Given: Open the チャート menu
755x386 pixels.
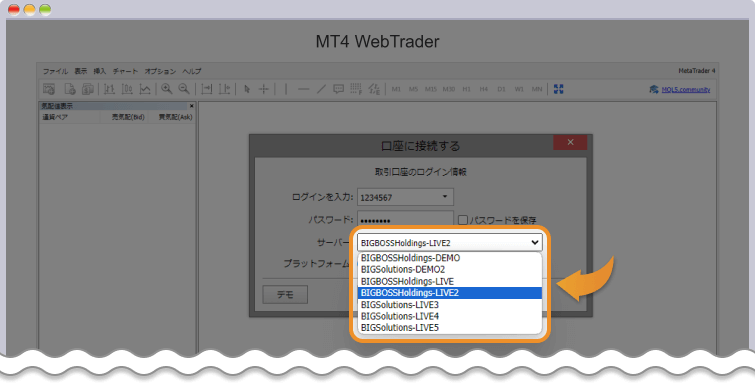Looking at the screenshot, I should (x=125, y=71).
